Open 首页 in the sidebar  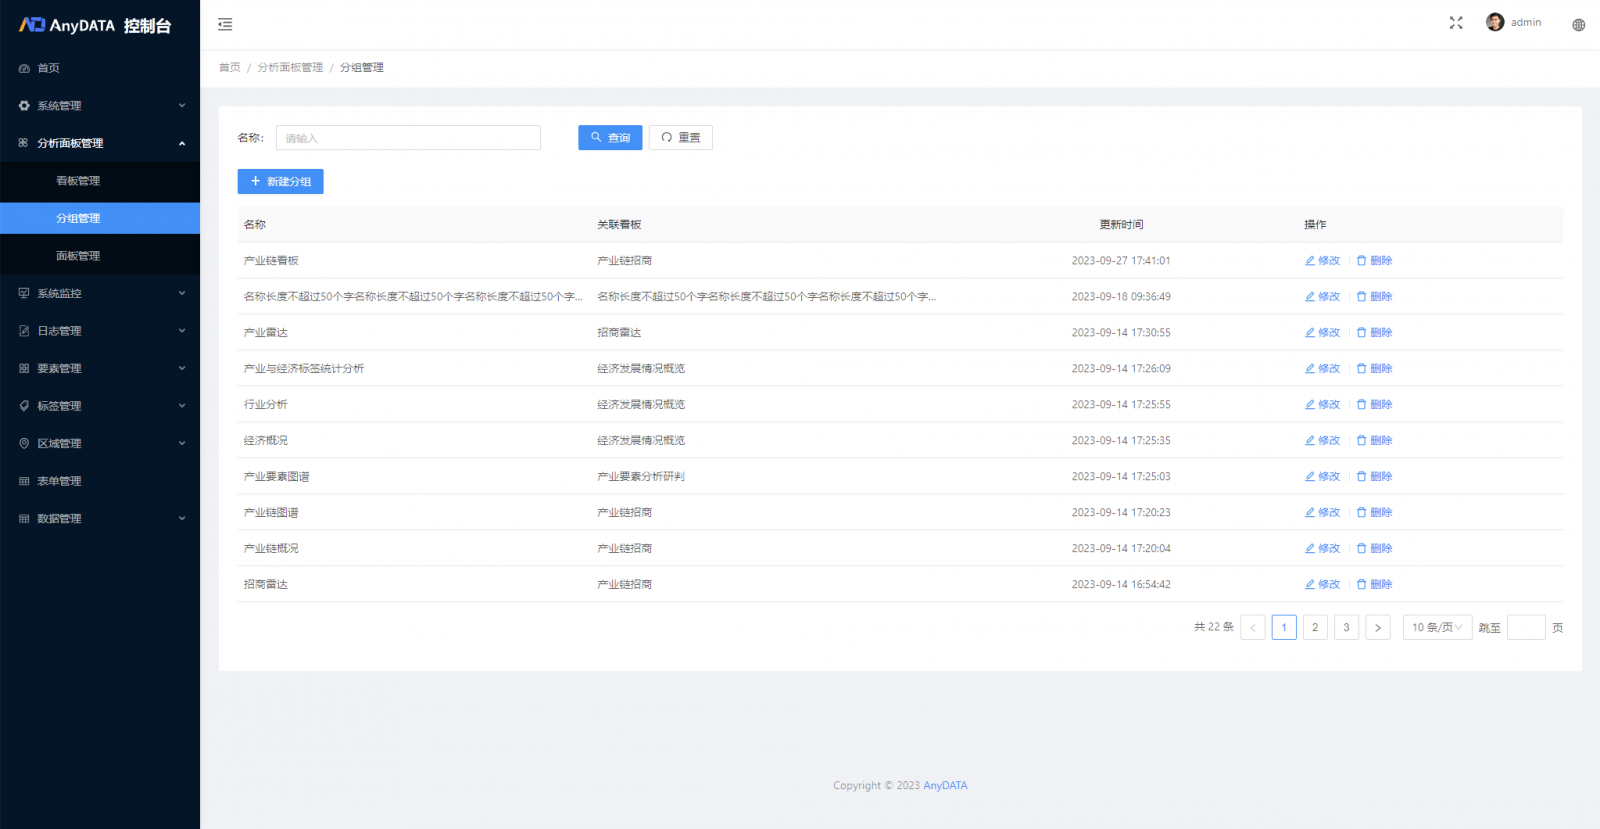click(100, 68)
